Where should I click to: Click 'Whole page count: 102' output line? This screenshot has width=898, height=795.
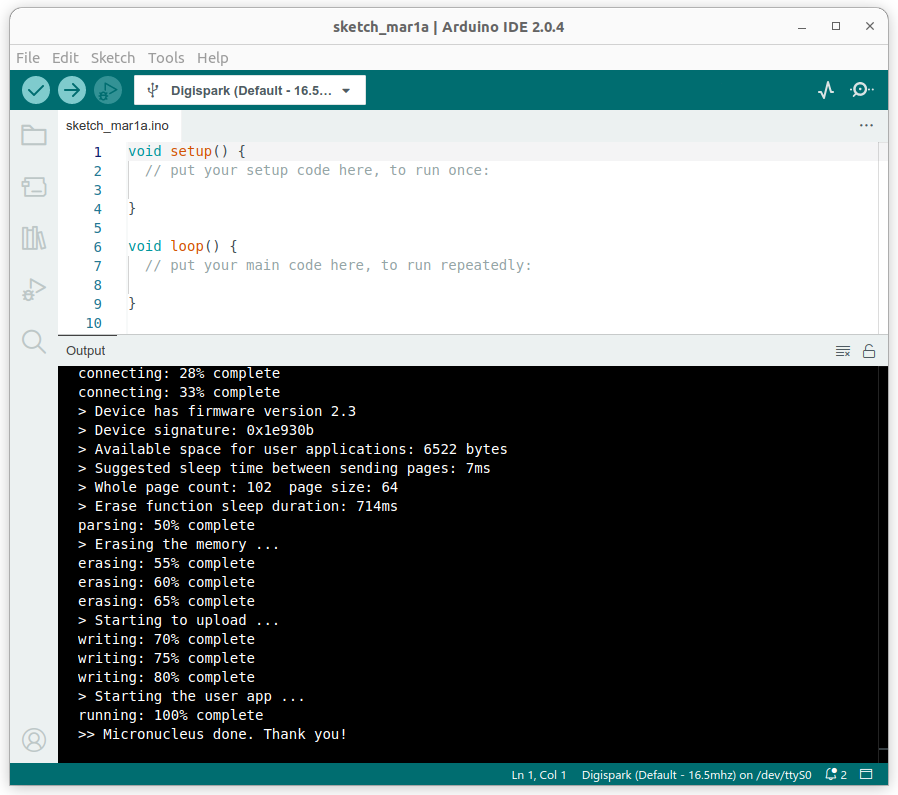(x=238, y=487)
